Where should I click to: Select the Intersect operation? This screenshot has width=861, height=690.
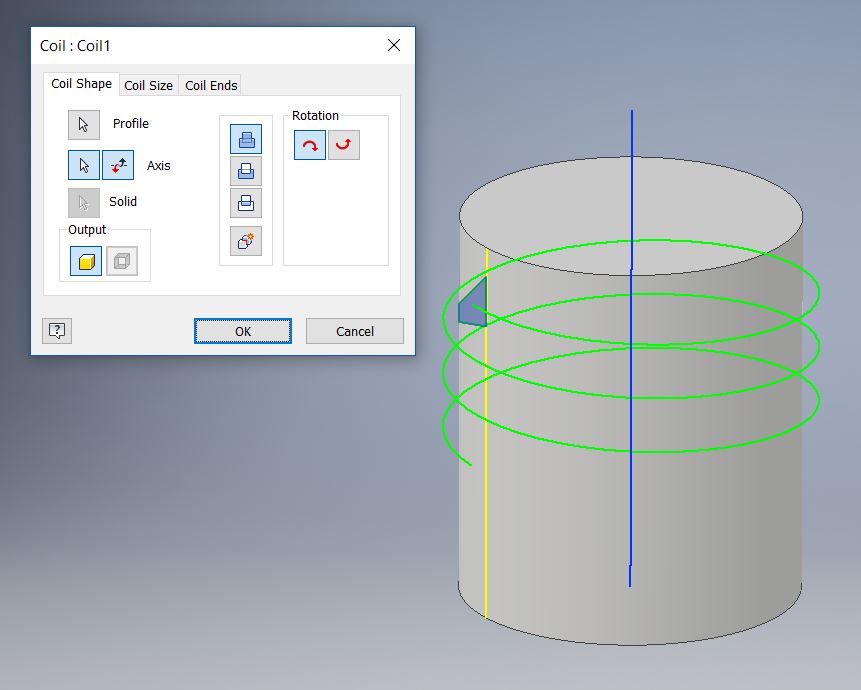click(244, 202)
